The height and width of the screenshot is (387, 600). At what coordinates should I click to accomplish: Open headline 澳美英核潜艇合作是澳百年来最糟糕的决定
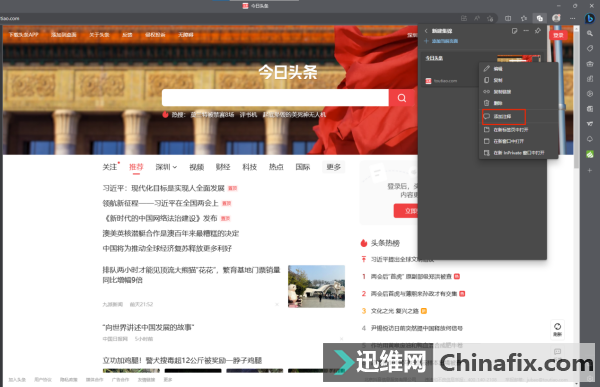(x=171, y=233)
